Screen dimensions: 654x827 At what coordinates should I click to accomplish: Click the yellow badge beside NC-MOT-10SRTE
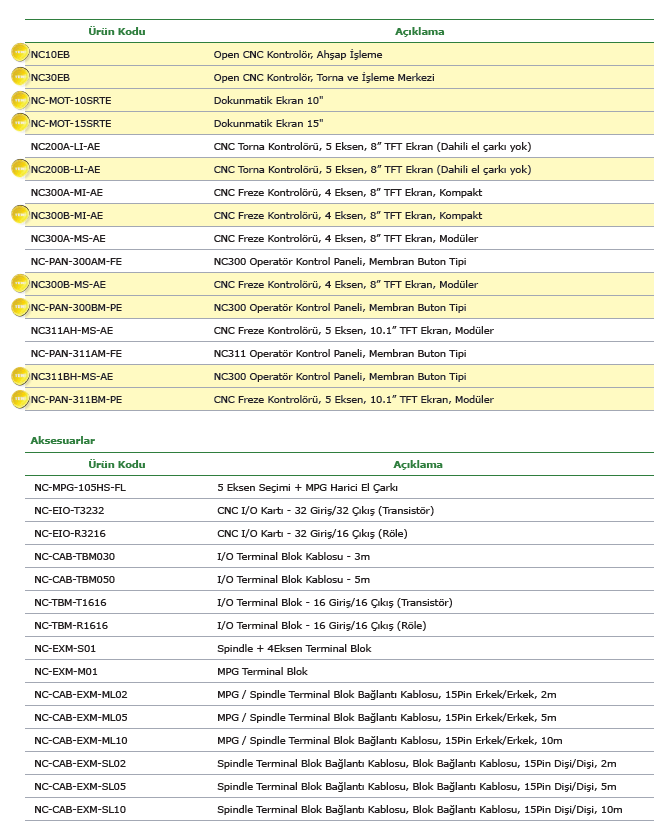pos(20,99)
